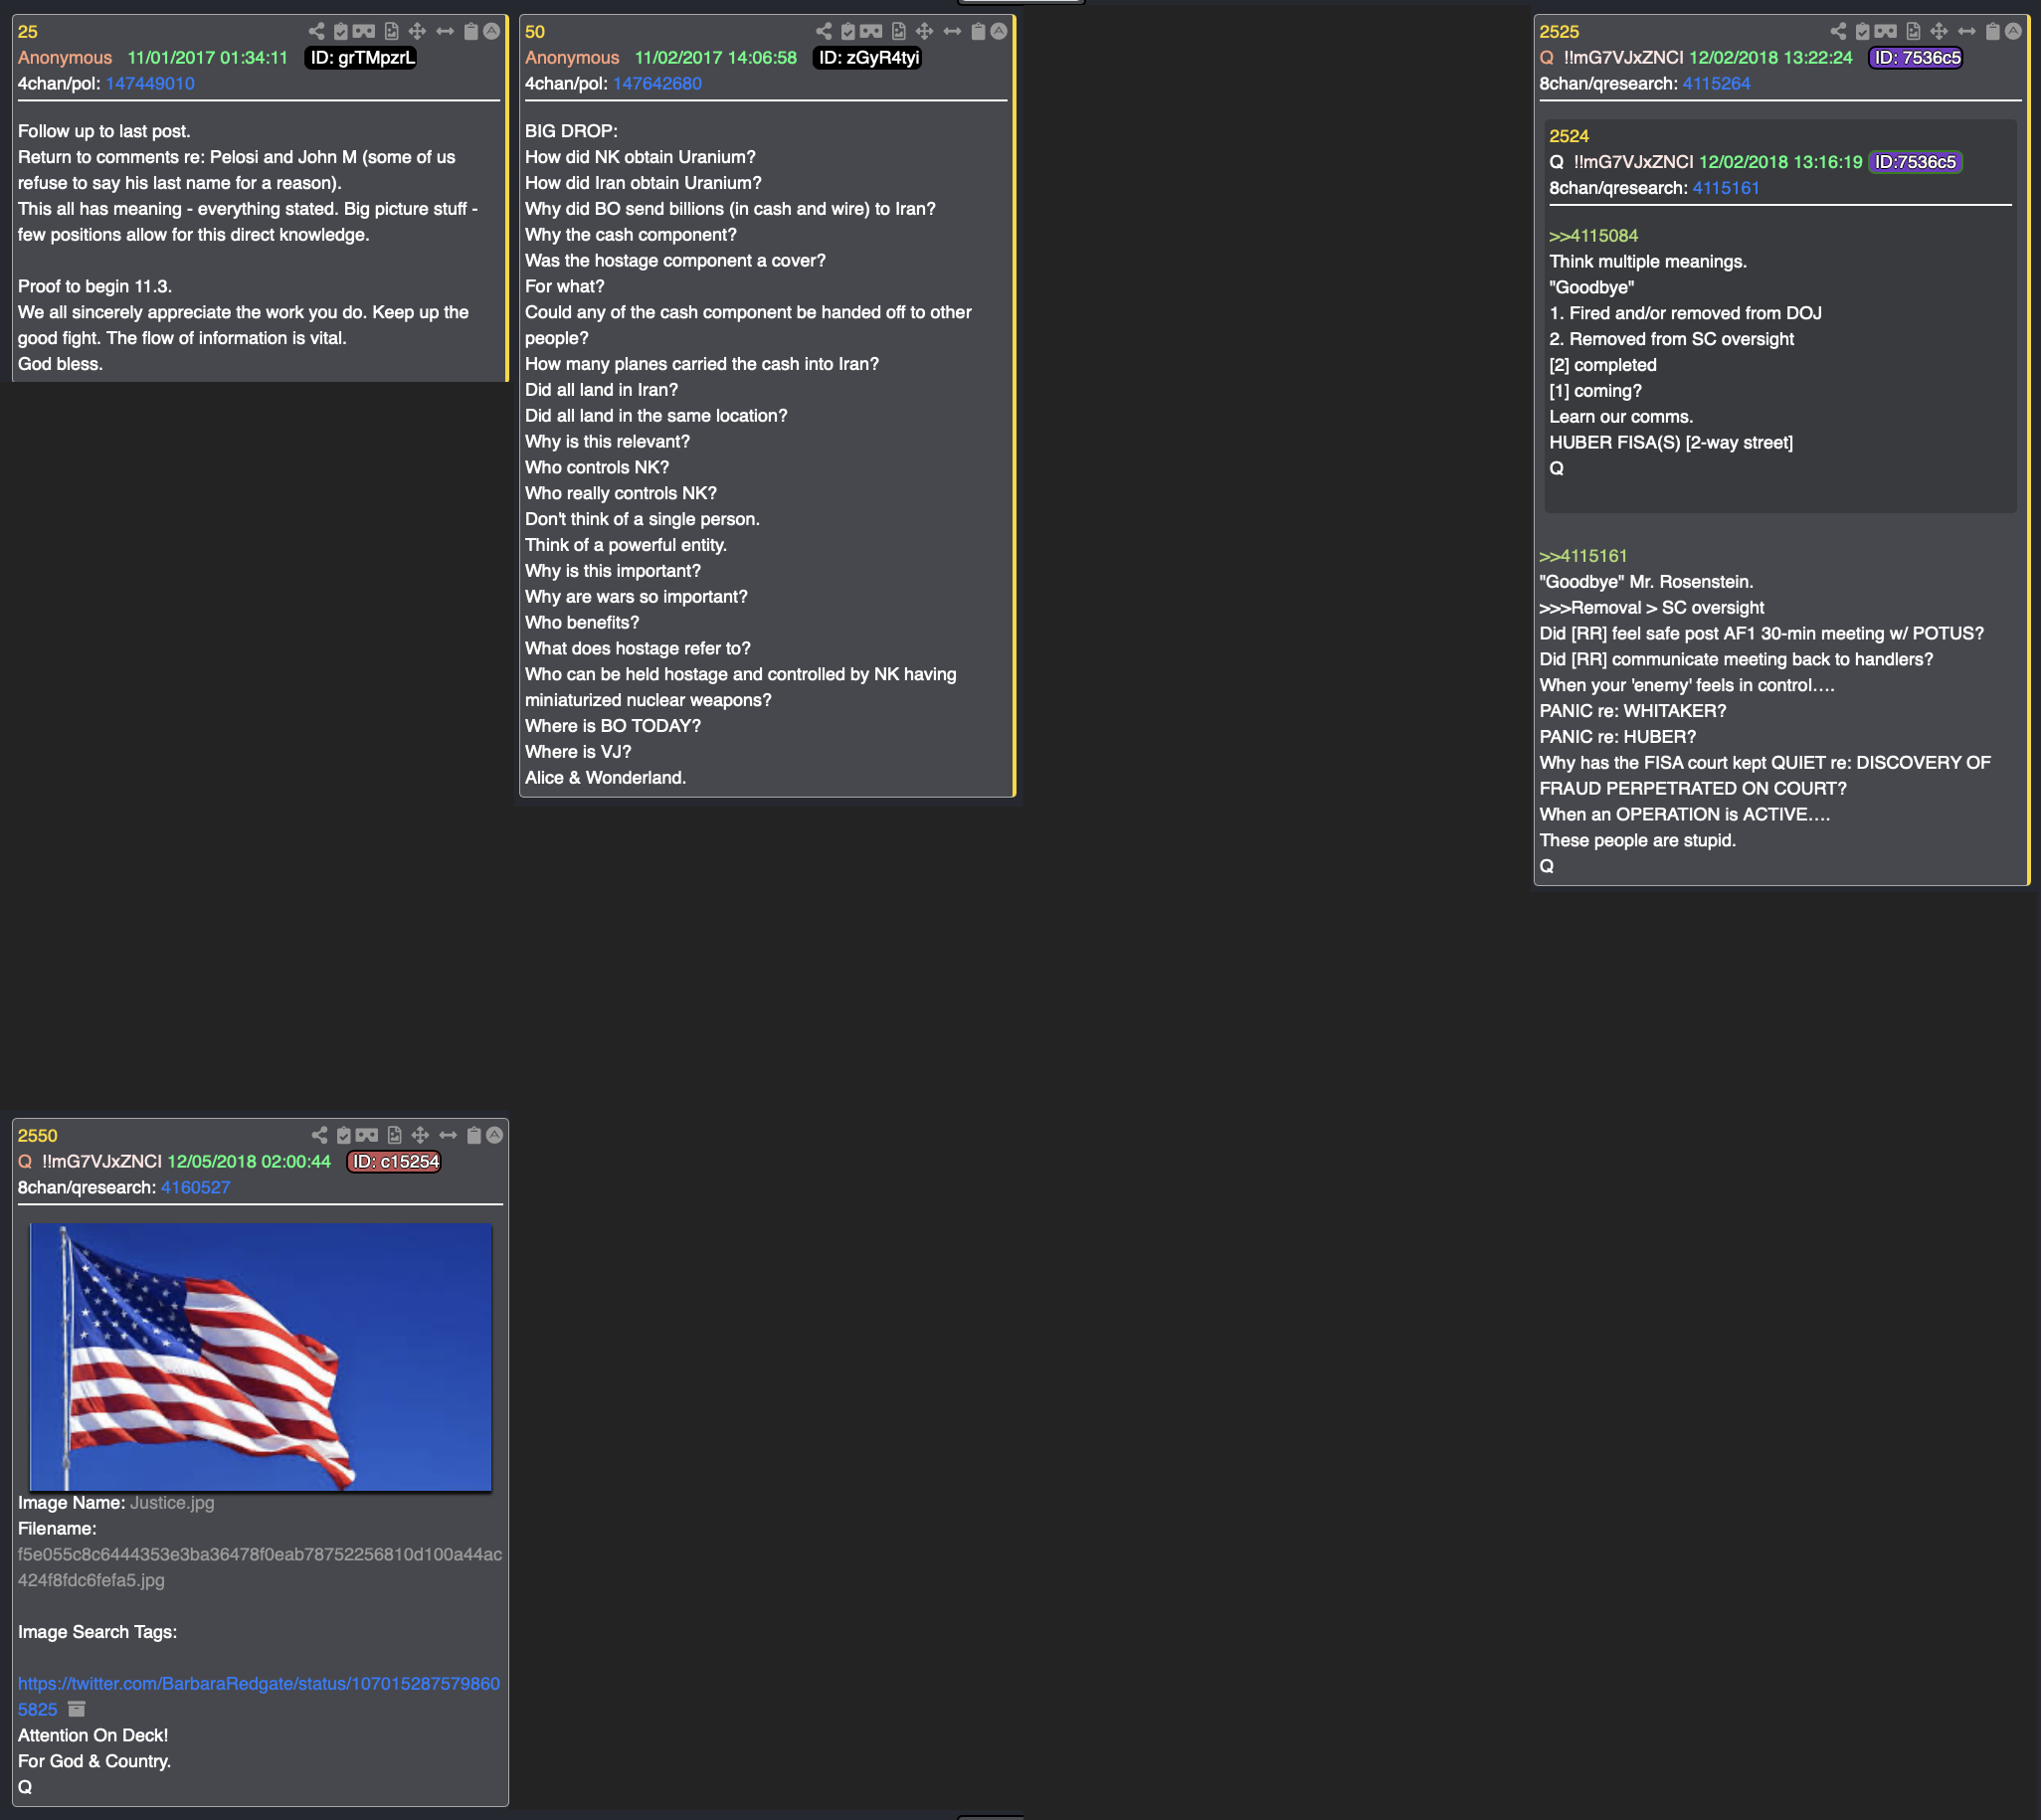This screenshot has width=2041, height=1820.
Task: Click the share icon on post 2550
Action: click(x=319, y=1136)
